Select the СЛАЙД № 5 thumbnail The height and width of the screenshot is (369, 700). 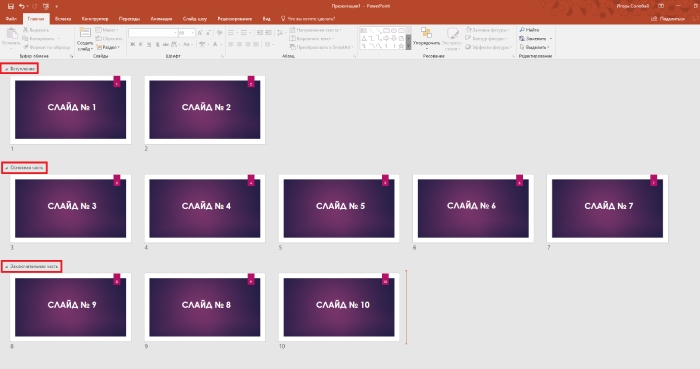tap(339, 208)
